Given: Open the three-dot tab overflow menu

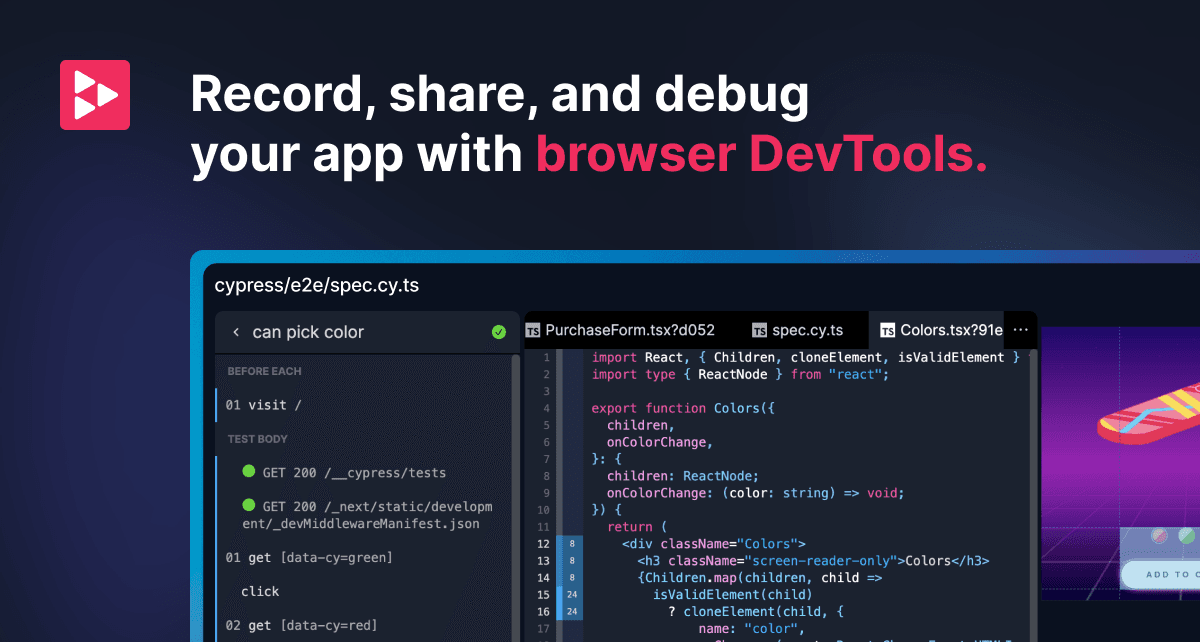Looking at the screenshot, I should tap(1020, 330).
